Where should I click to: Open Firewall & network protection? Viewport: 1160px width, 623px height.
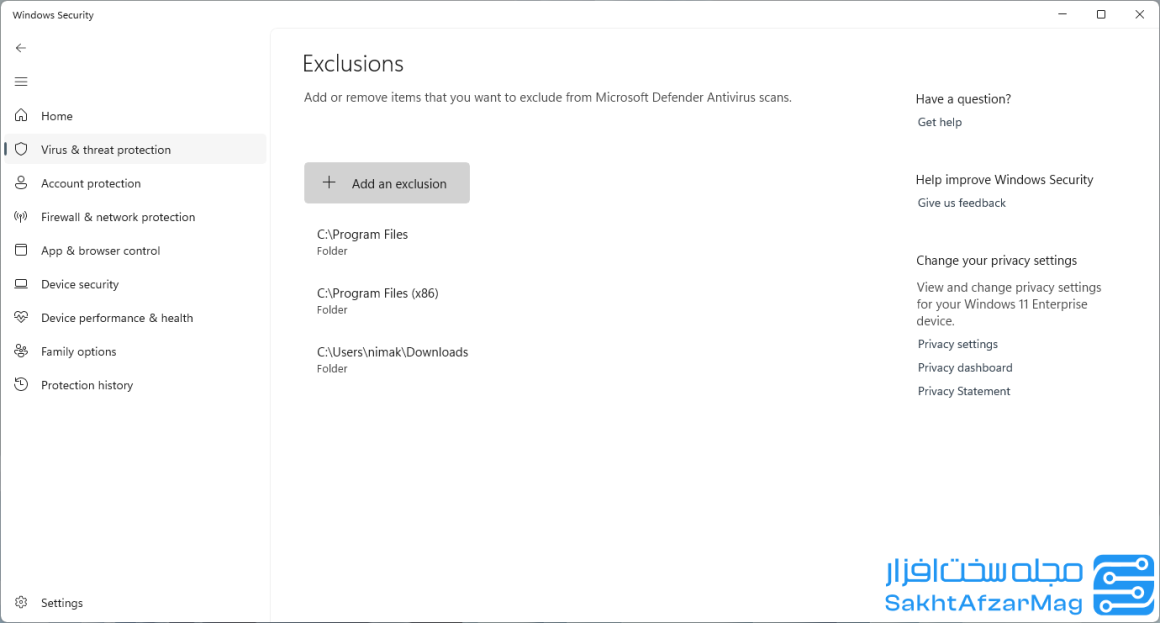135,217
